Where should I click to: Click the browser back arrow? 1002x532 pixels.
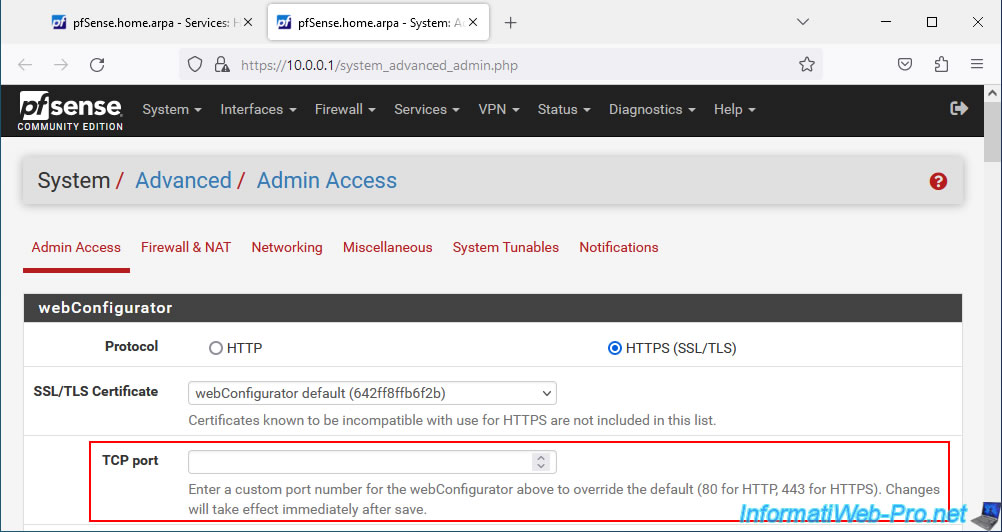pyautogui.click(x=25, y=65)
